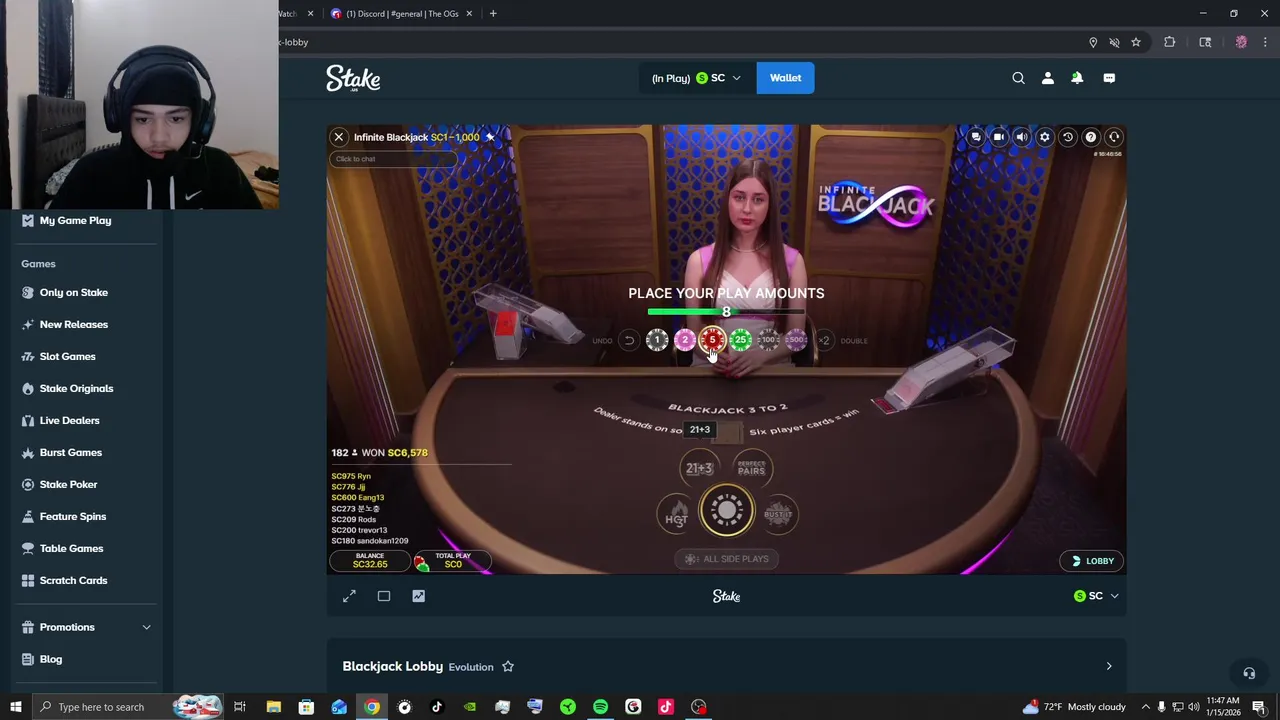Open the Lobby button in game

click(x=1092, y=561)
